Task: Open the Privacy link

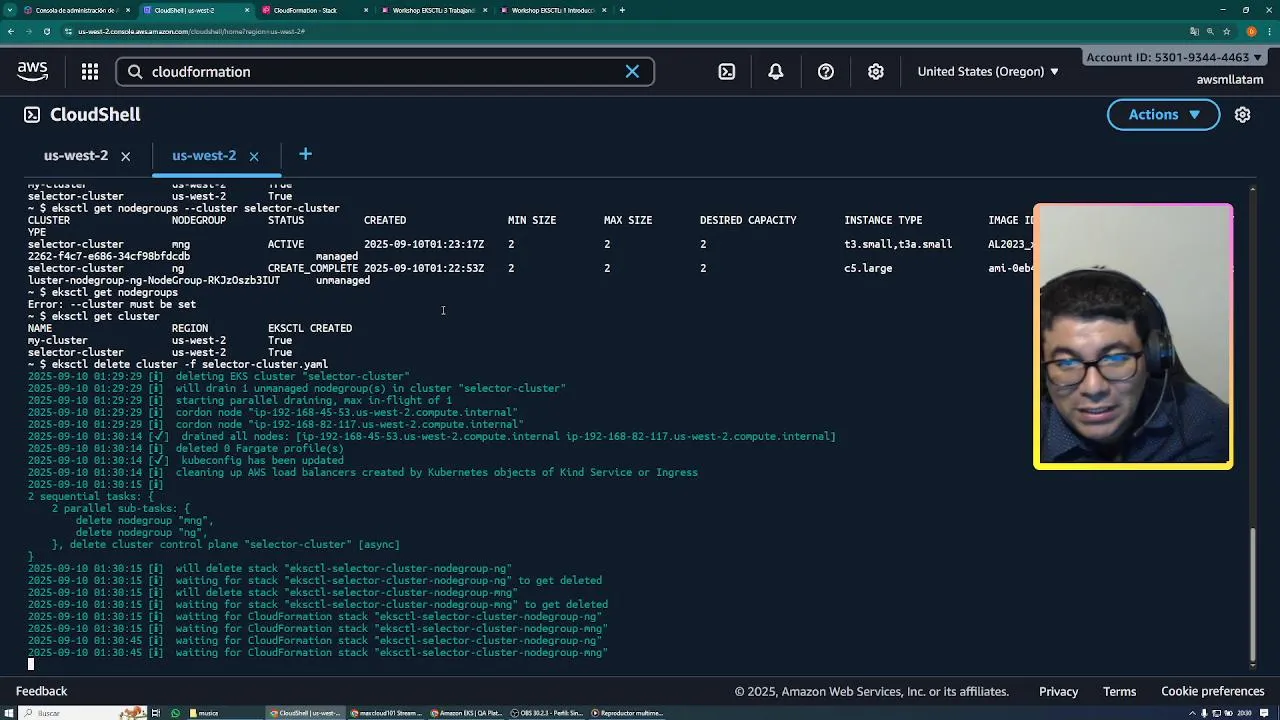Action: pos(1058,691)
